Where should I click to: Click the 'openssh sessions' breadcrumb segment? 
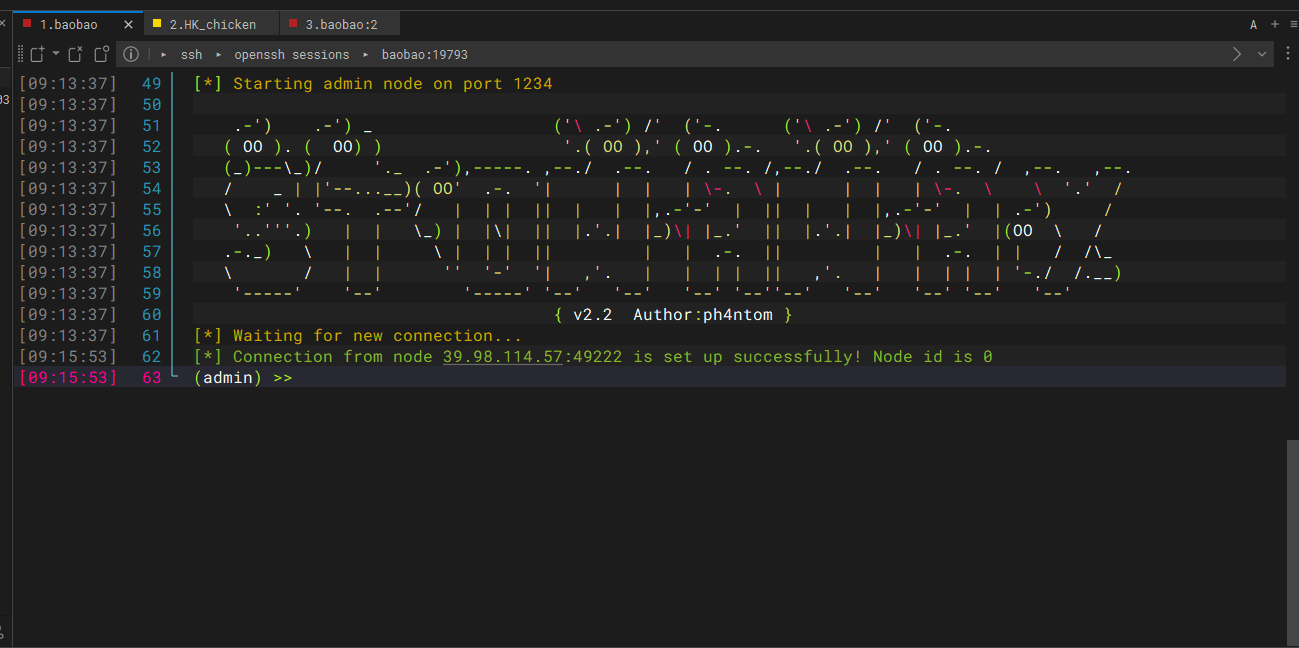click(292, 54)
